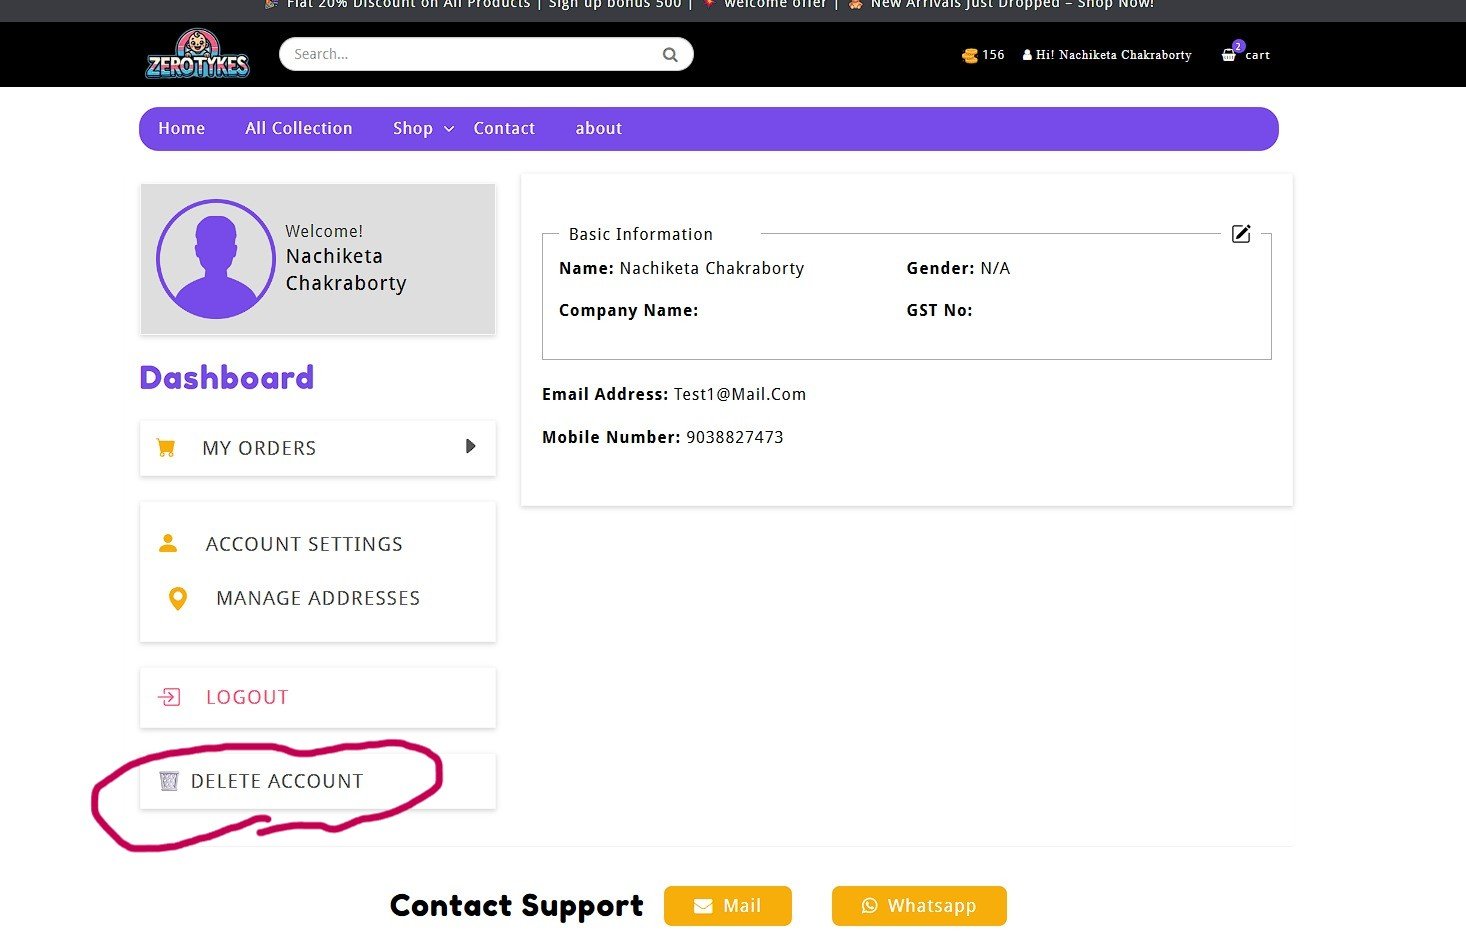Click the coins rewards icon showing 156
The height and width of the screenshot is (938, 1466).
tap(969, 55)
